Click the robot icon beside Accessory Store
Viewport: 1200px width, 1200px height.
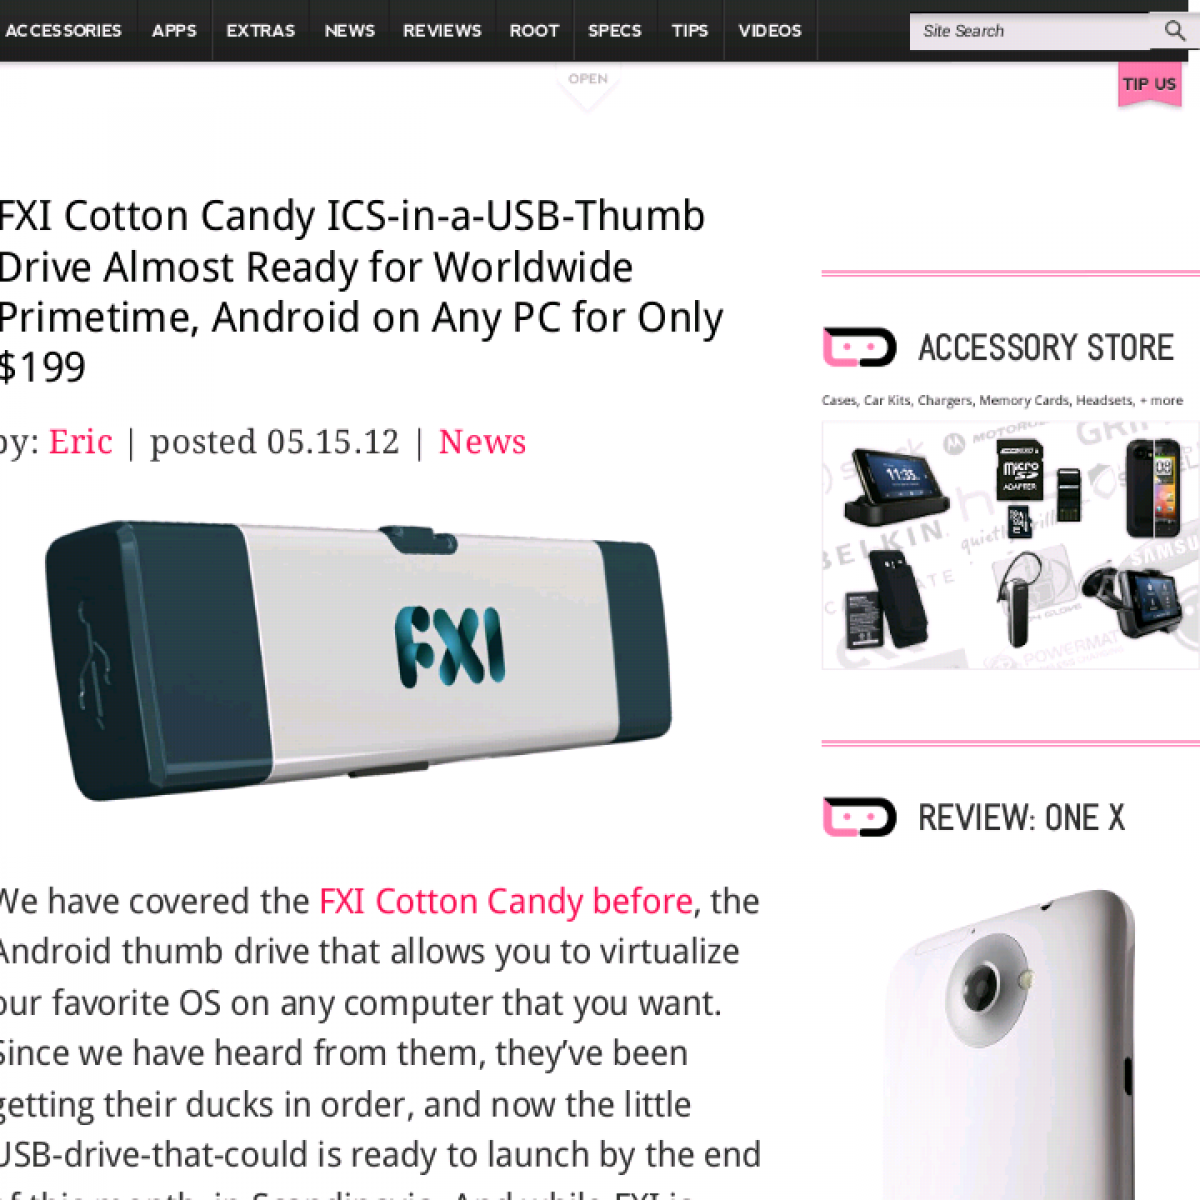tap(859, 347)
